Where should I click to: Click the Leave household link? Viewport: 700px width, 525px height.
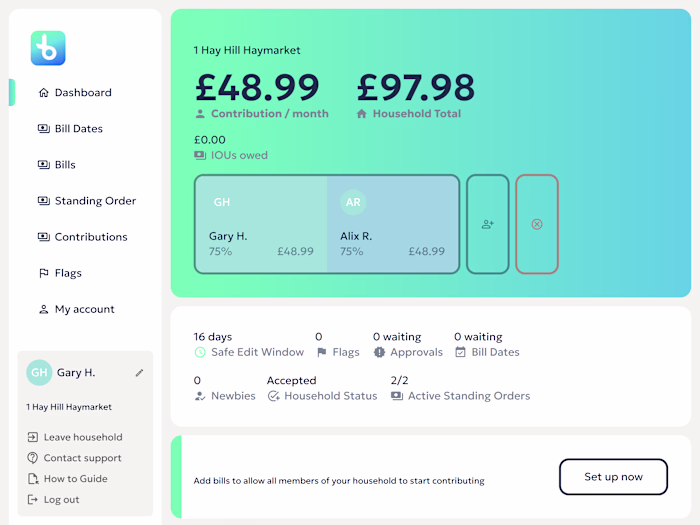[82, 437]
